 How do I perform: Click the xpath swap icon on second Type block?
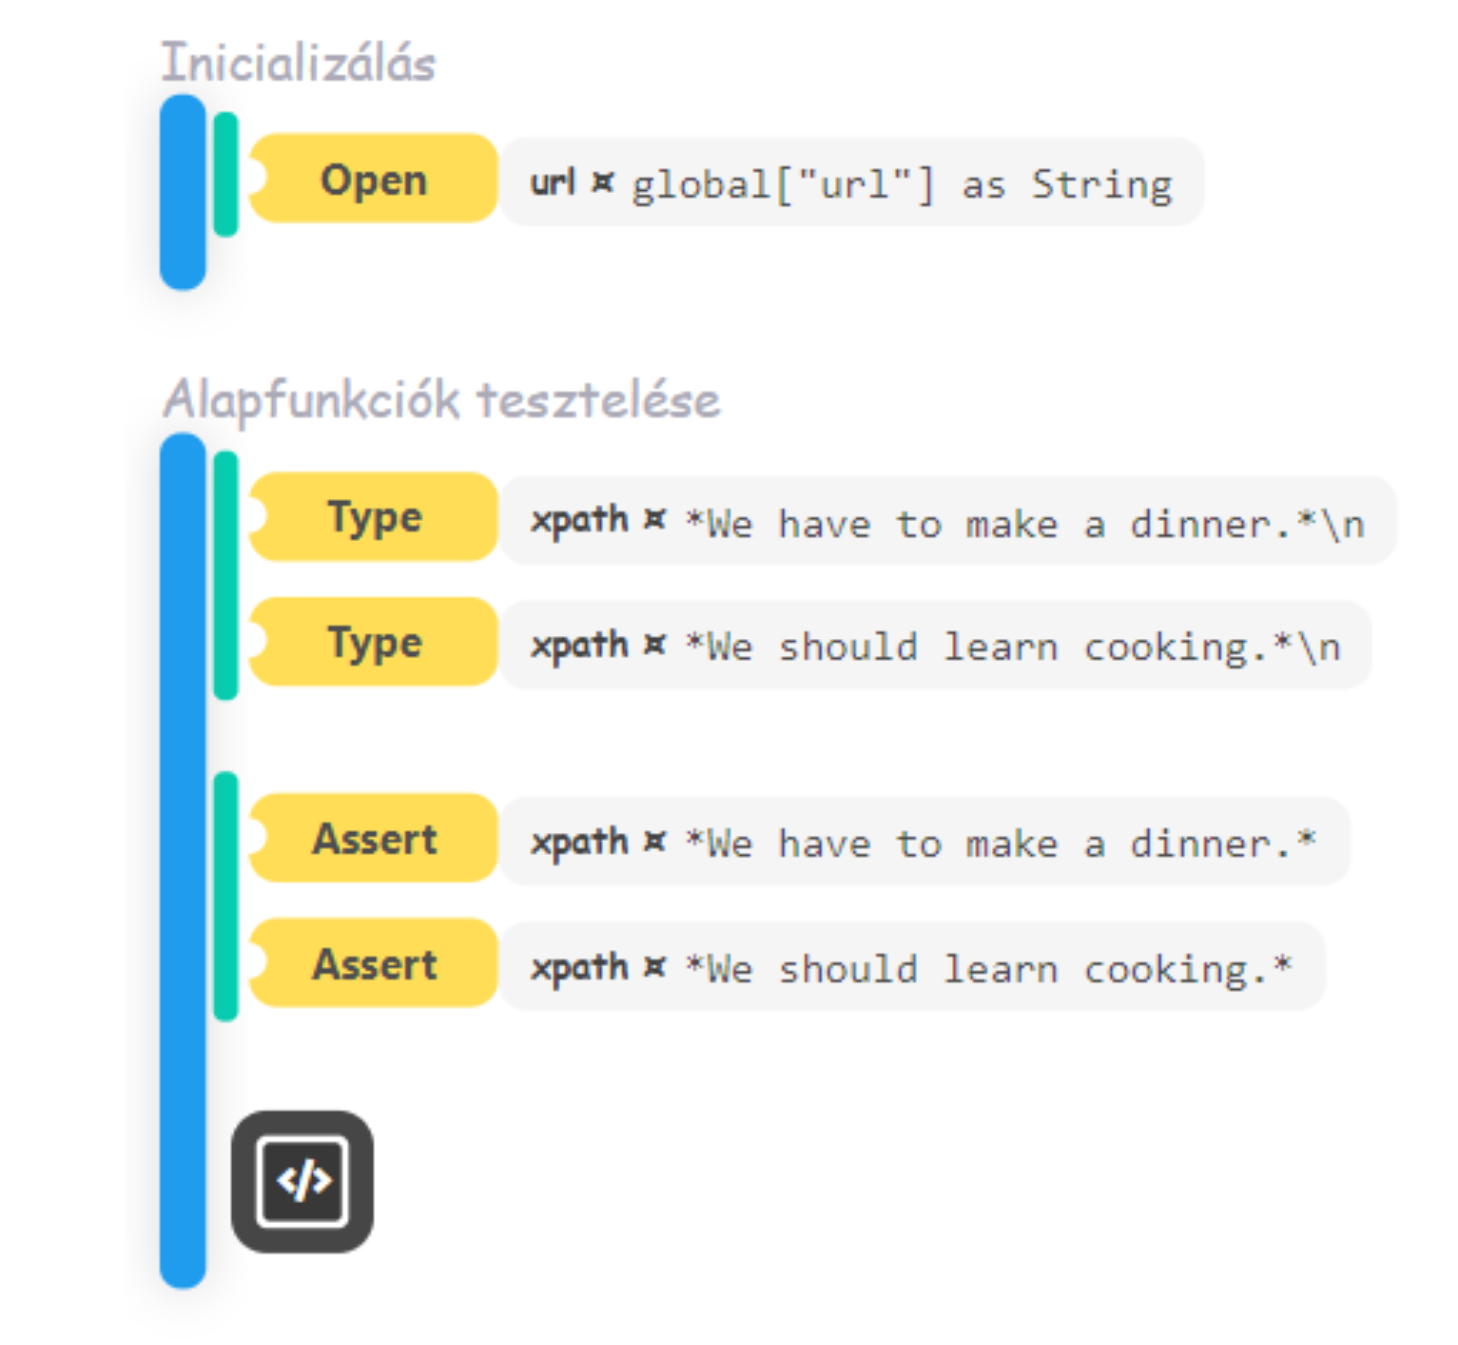653,645
